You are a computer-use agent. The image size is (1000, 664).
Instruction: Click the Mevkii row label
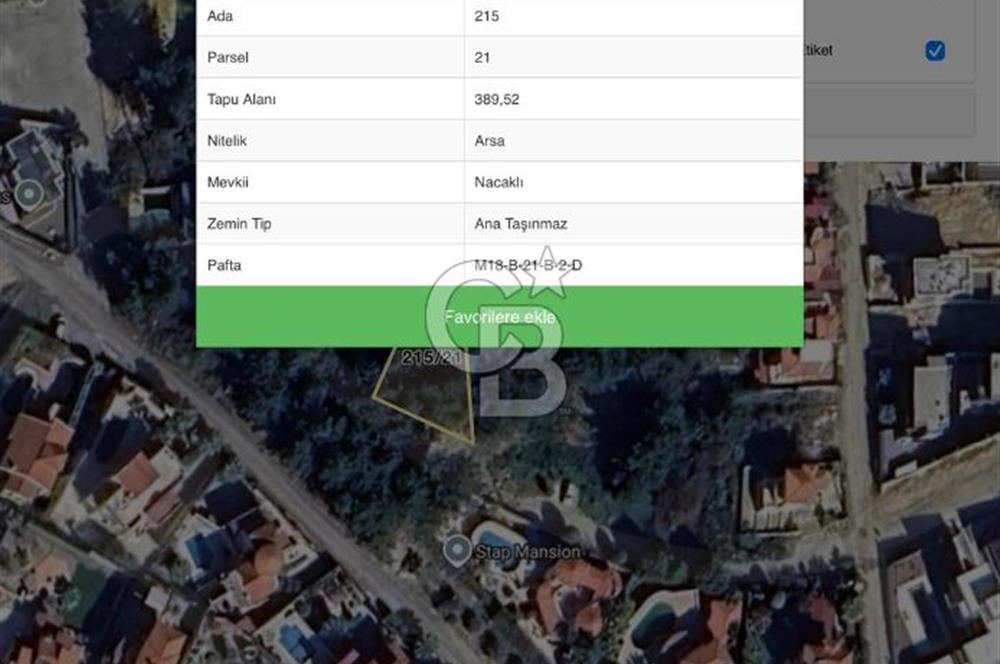(228, 182)
